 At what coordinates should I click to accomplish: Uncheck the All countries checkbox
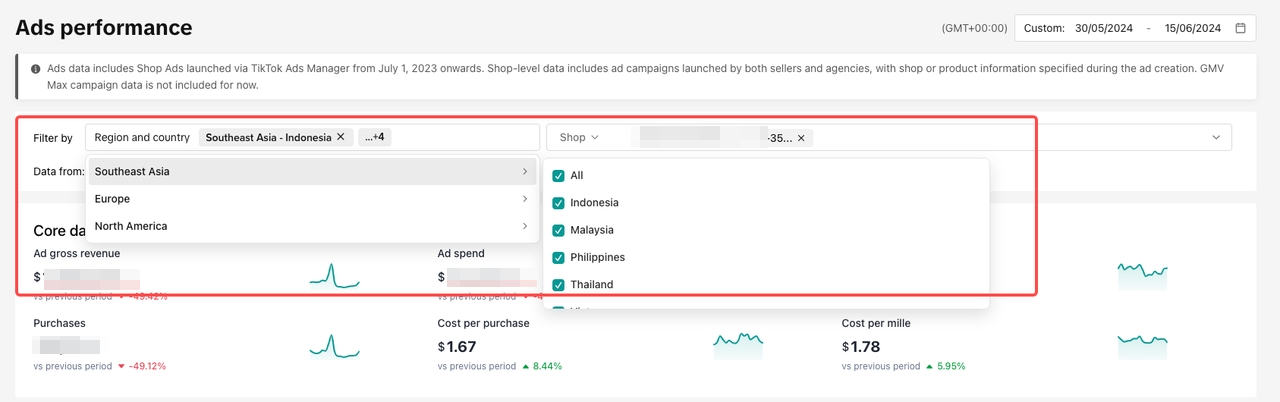(x=559, y=176)
